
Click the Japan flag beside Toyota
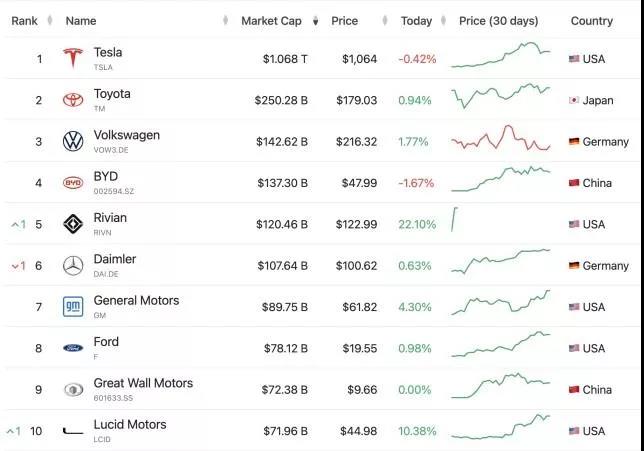[x=574, y=100]
